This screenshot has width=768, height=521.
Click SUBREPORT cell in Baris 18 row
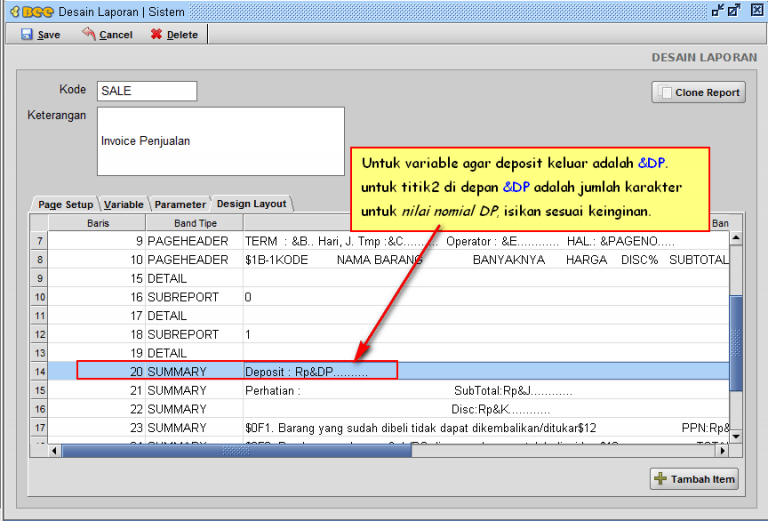(194, 334)
